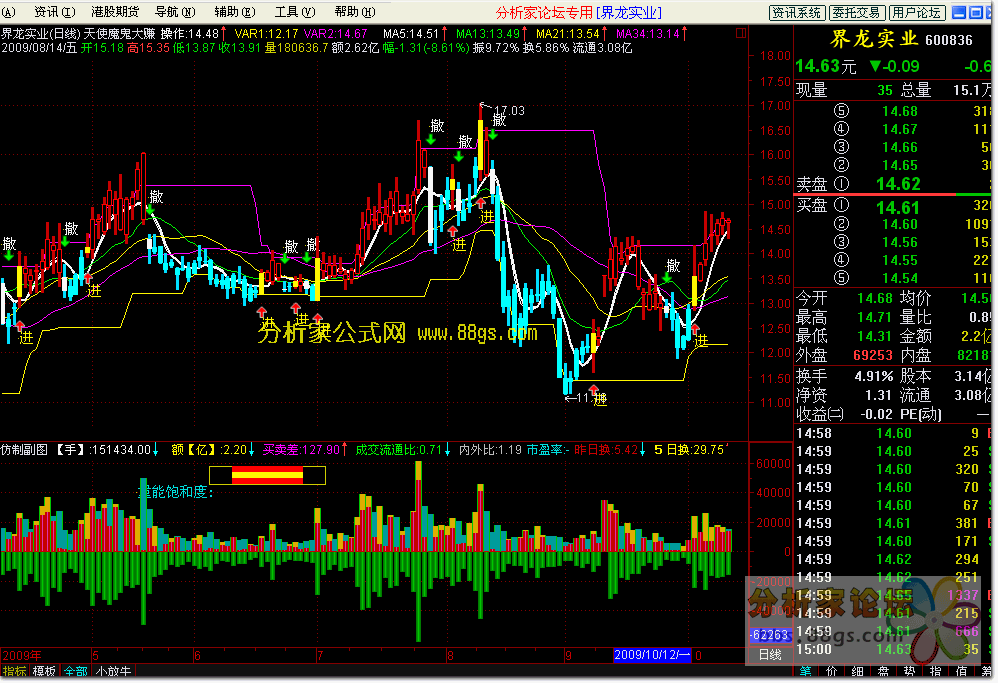
Task: Click the 操作:14.48 value
Action: click(x=190, y=34)
